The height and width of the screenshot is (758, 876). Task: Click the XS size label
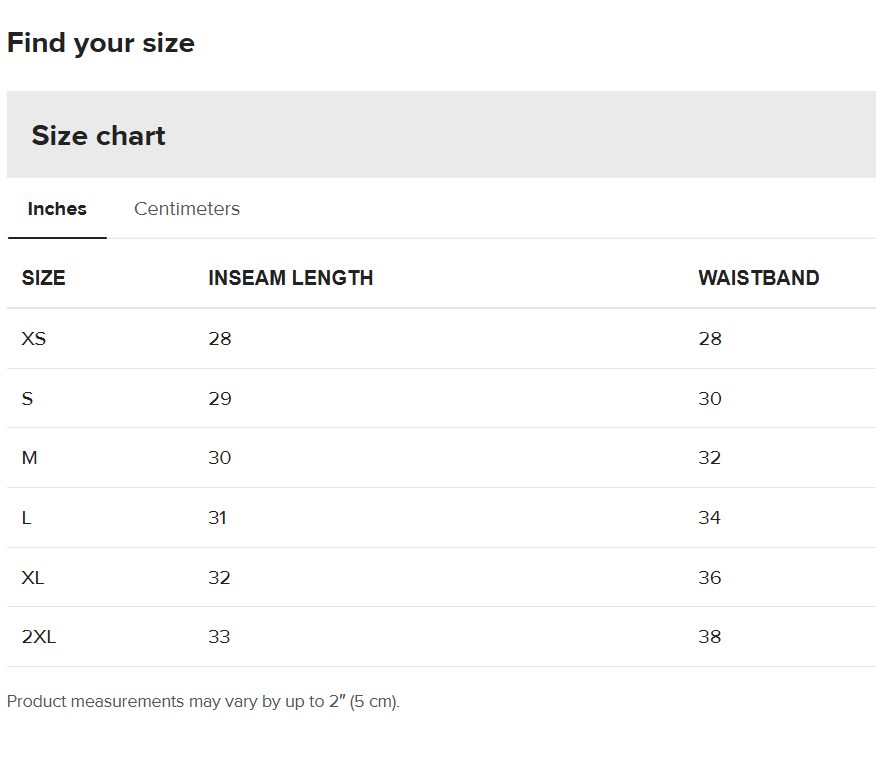34,339
